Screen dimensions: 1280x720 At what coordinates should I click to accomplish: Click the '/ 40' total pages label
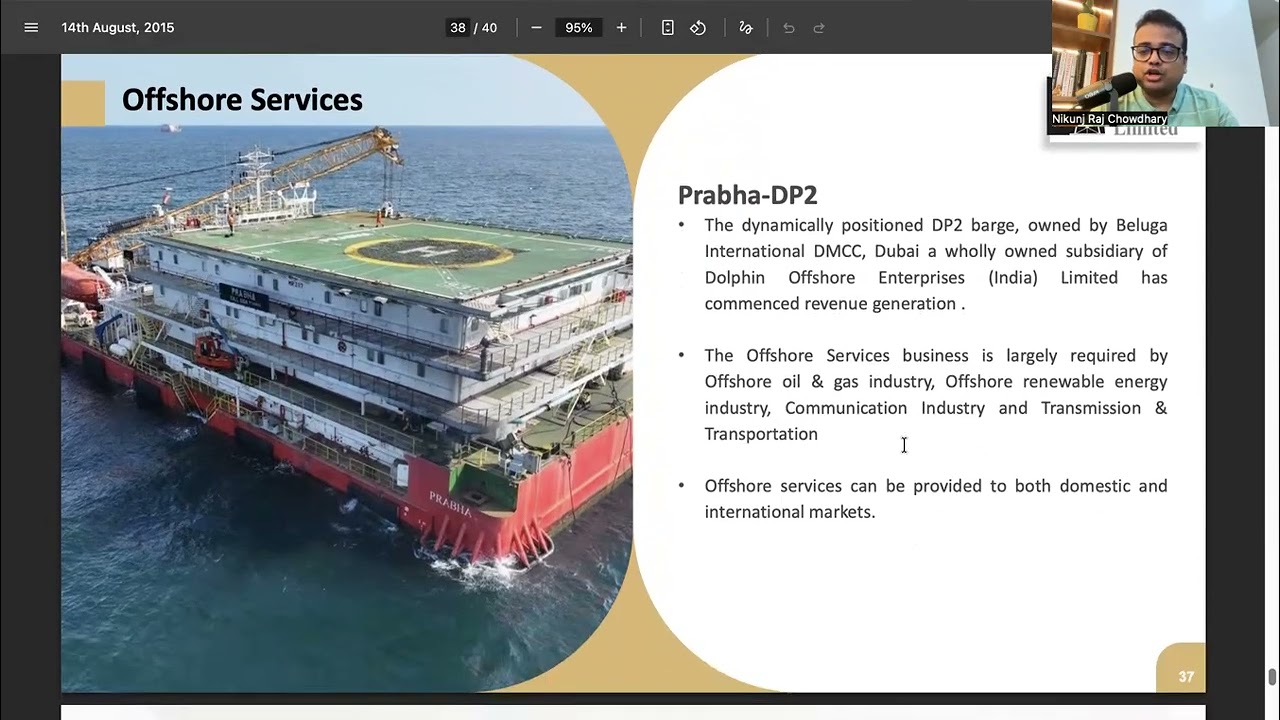[486, 28]
